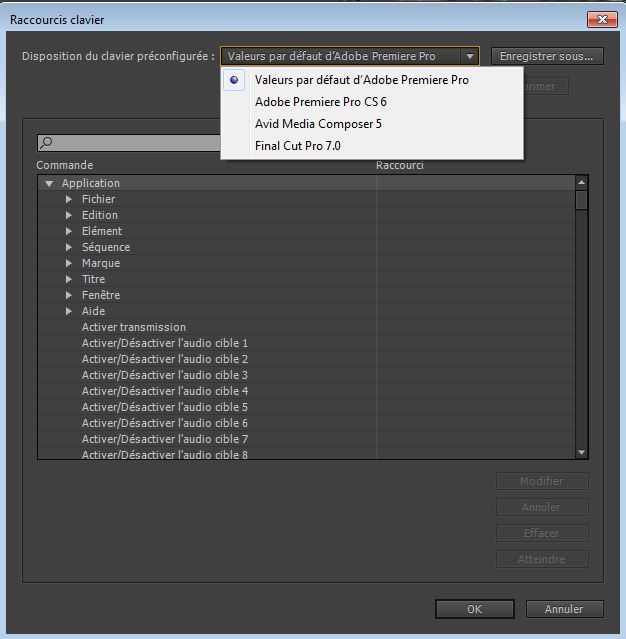Image resolution: width=626 pixels, height=639 pixels.
Task: Expand the Fenêtre category
Action: click(69, 295)
